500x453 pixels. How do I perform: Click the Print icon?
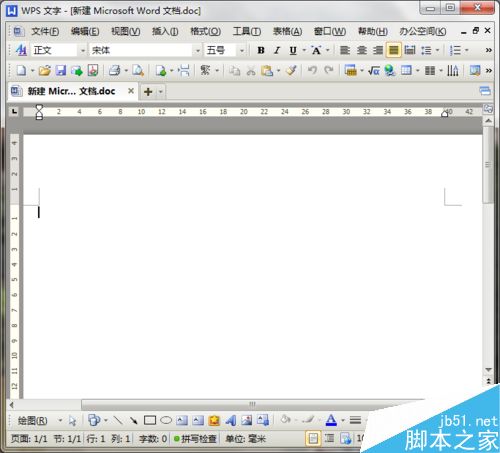115,70
